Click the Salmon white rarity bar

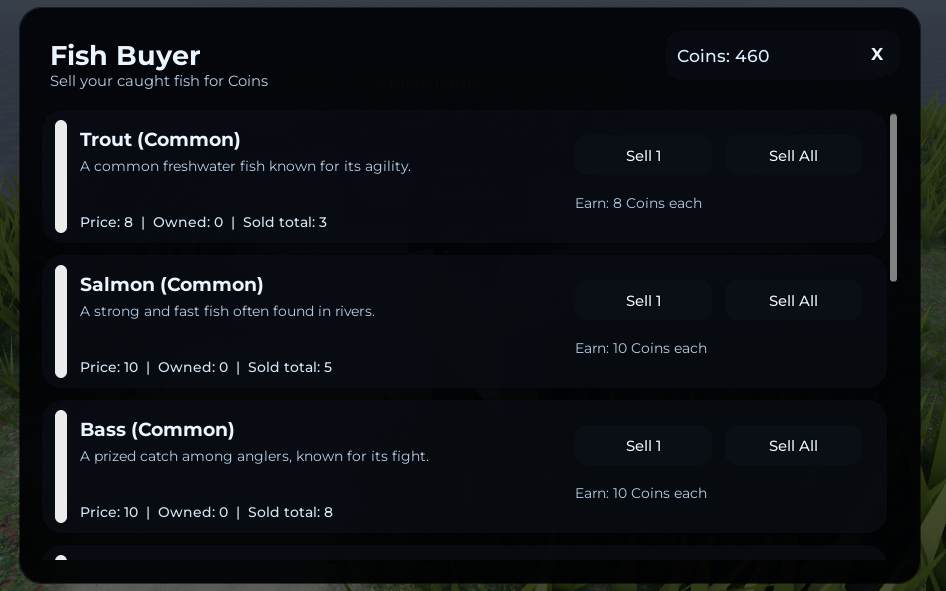tap(61, 321)
